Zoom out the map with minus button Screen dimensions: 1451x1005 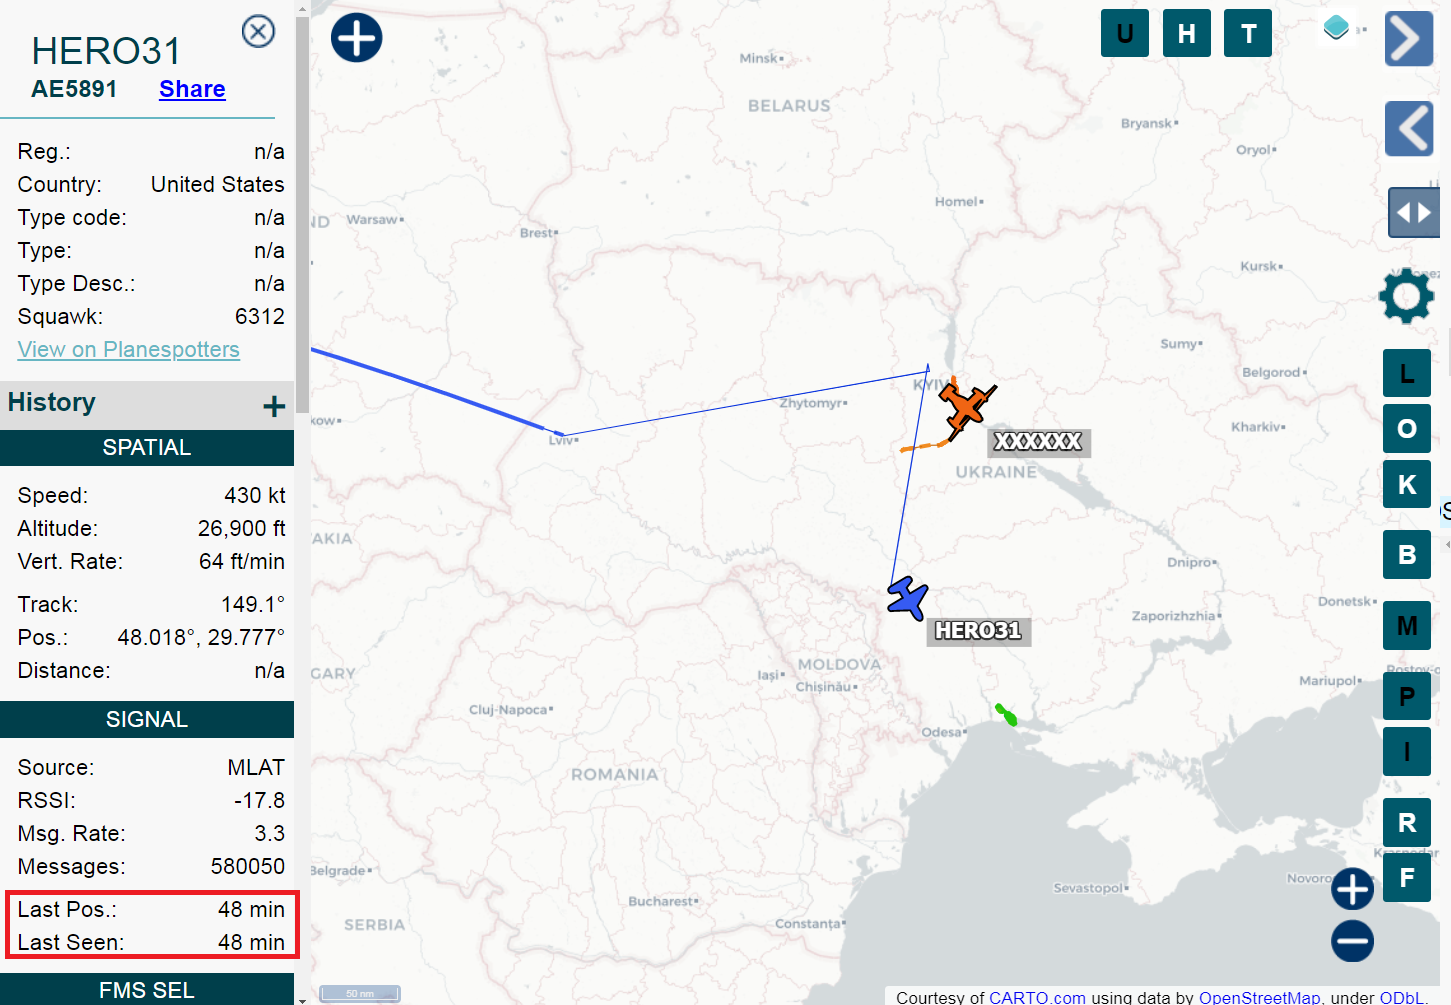point(1352,941)
